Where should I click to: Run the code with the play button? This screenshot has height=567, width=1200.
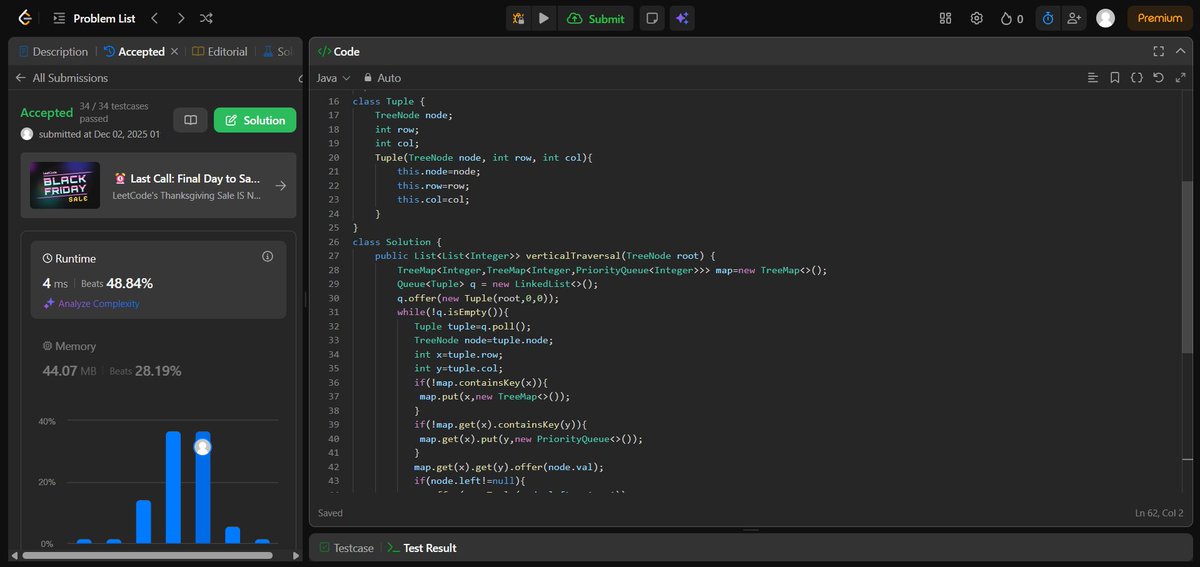click(x=544, y=18)
